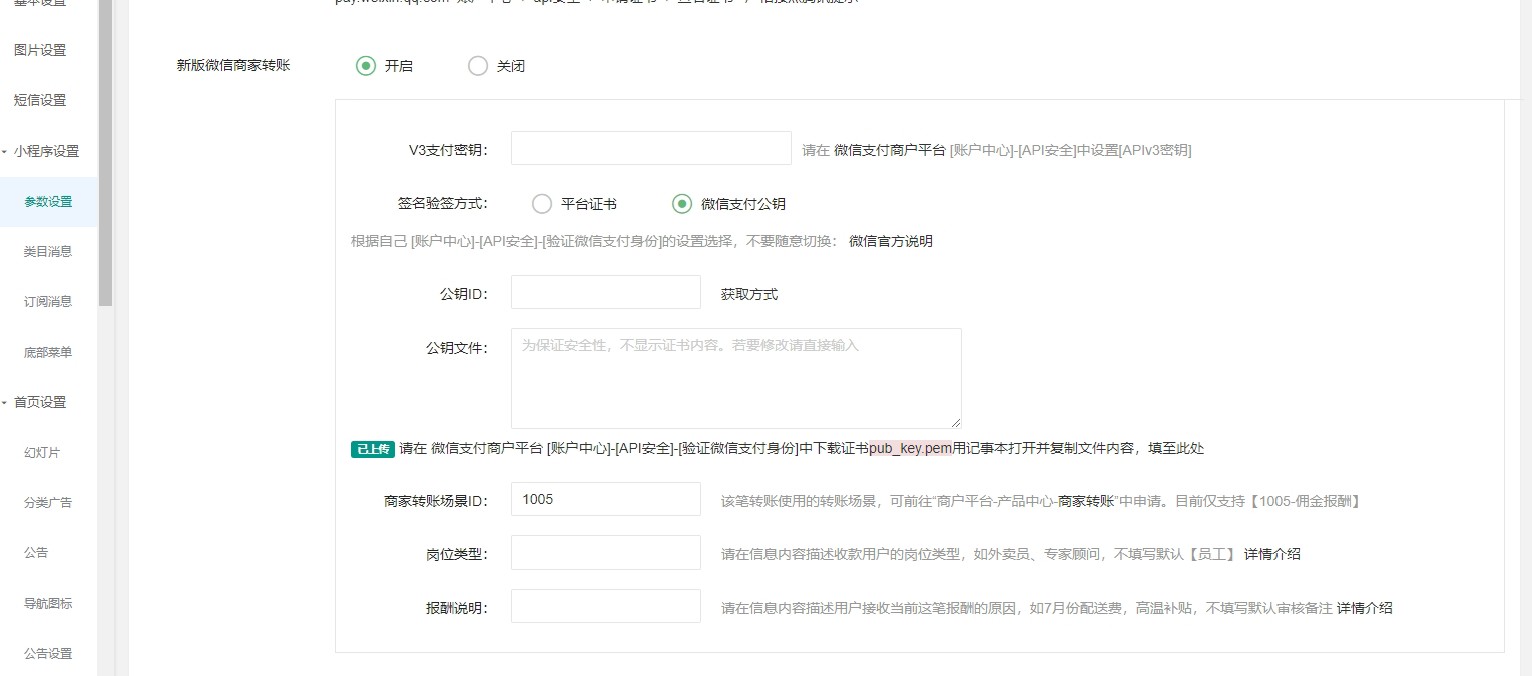Focus the 报酬说明 input field
Screen dimensions: 1532x676
606,606
